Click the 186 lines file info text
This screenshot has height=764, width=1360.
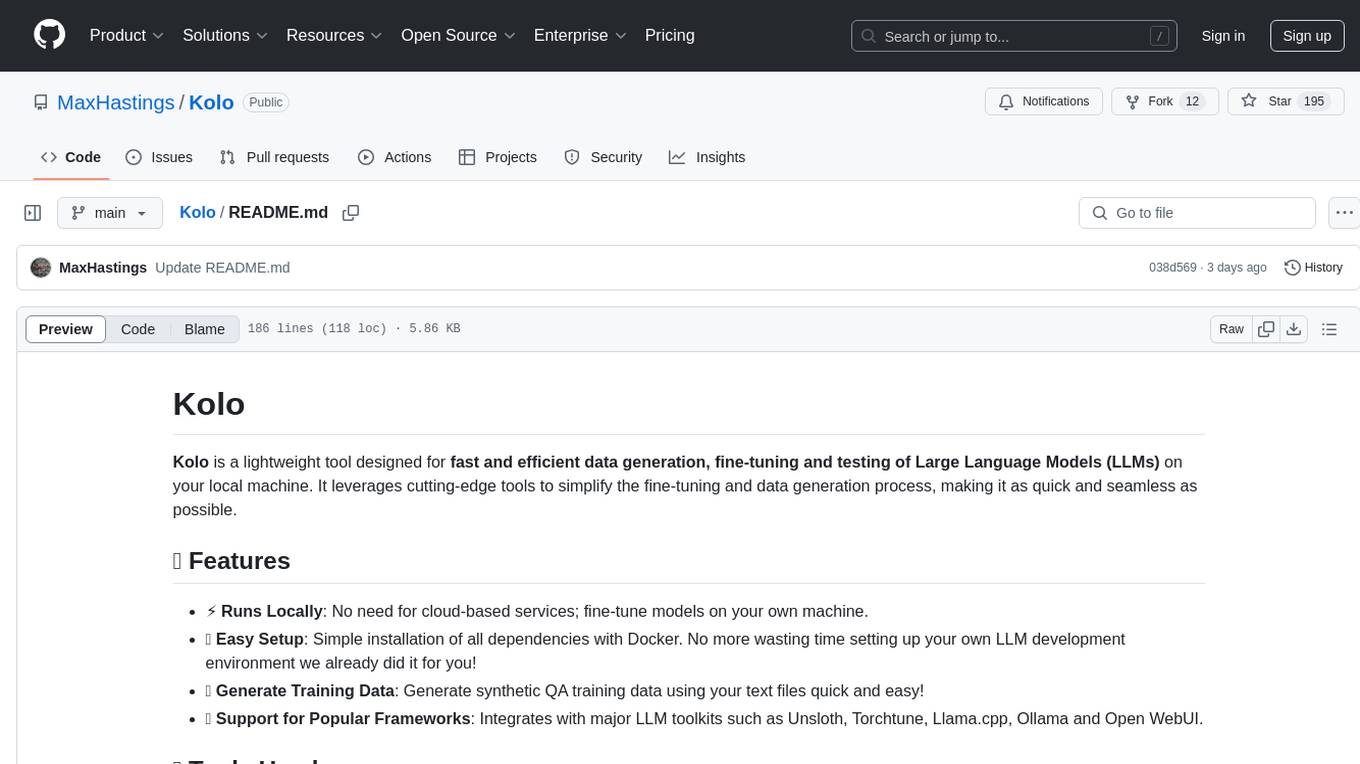click(x=354, y=329)
